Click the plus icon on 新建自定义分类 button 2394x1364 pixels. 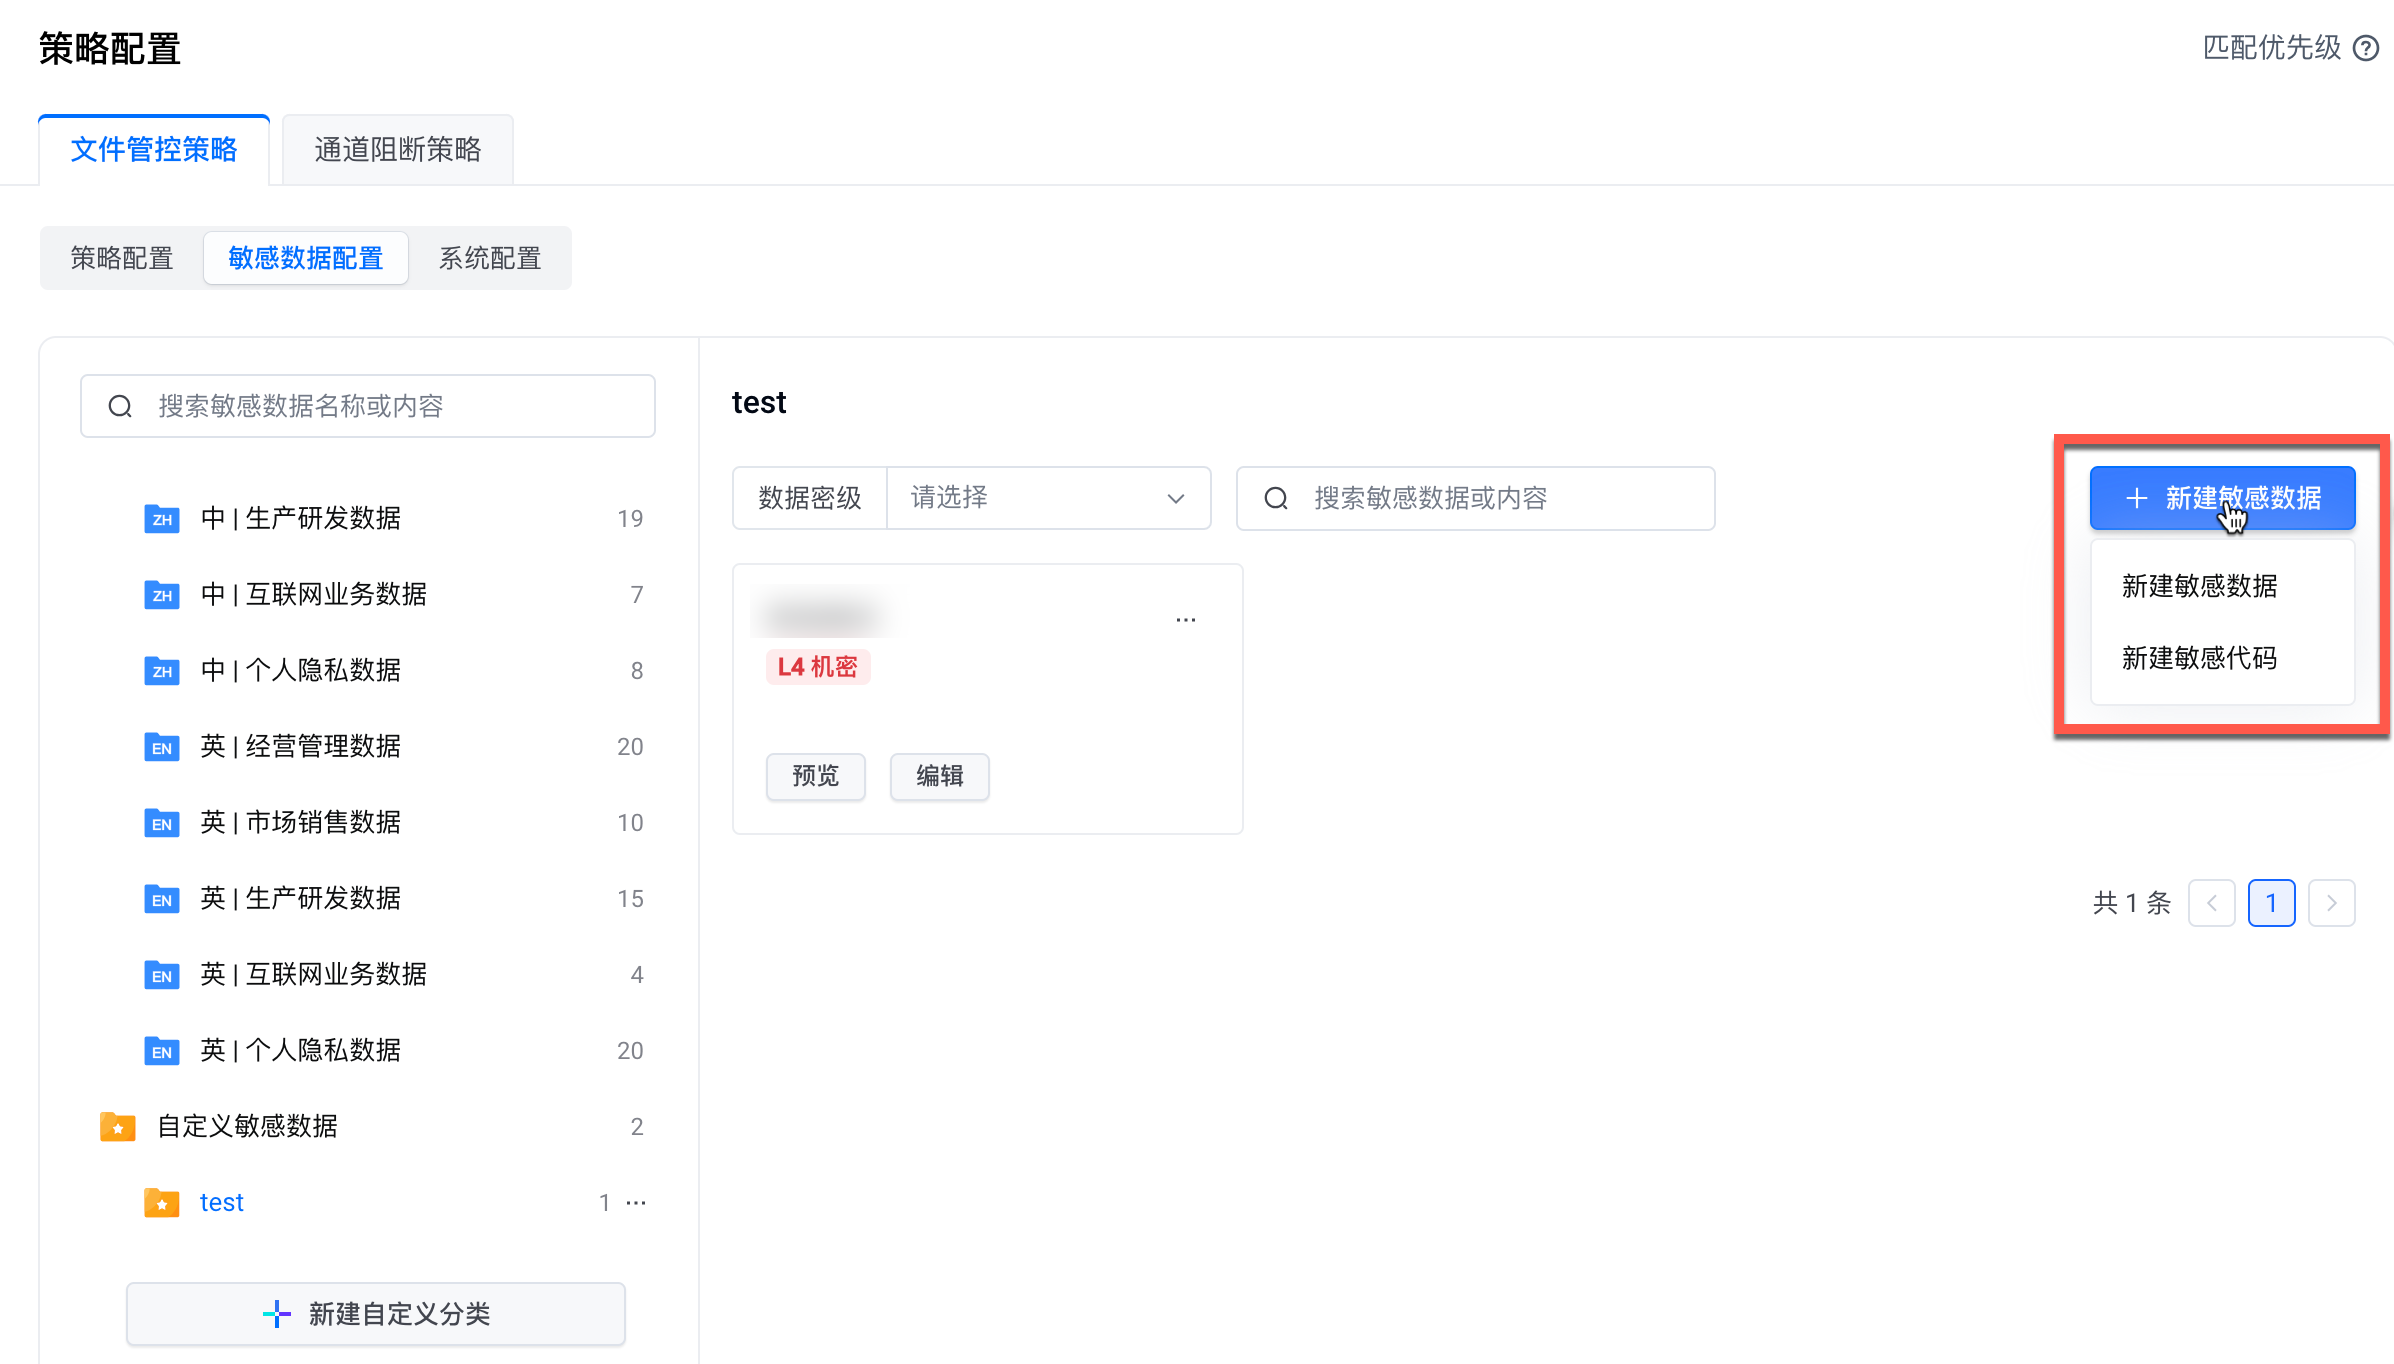(277, 1314)
